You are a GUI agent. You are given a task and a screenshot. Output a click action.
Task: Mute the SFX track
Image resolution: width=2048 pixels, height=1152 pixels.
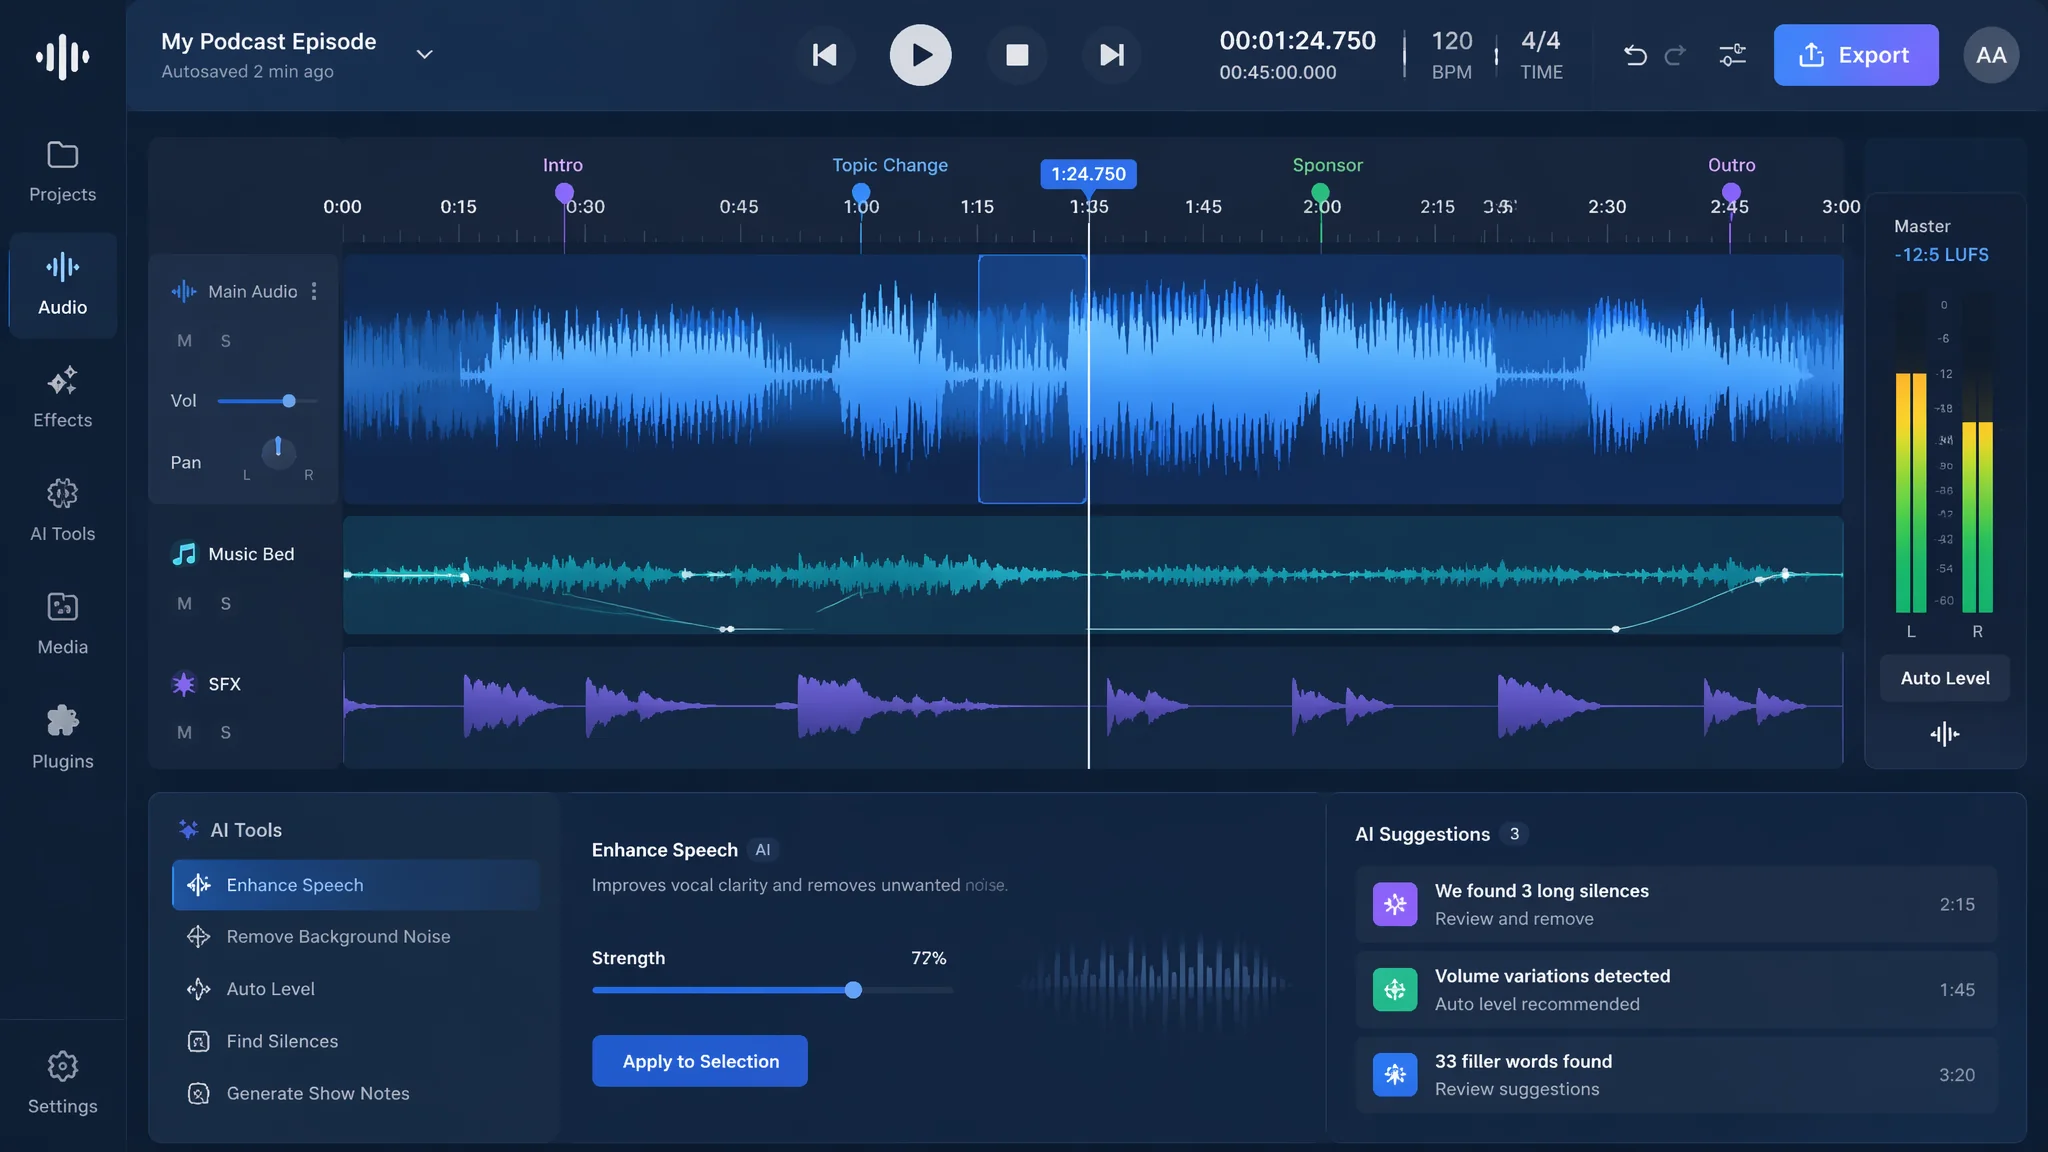pyautogui.click(x=184, y=733)
